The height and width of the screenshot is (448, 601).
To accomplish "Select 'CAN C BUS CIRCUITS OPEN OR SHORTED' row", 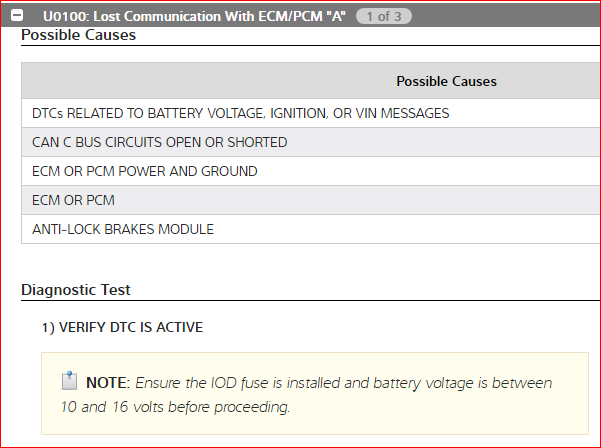I will tap(160, 142).
